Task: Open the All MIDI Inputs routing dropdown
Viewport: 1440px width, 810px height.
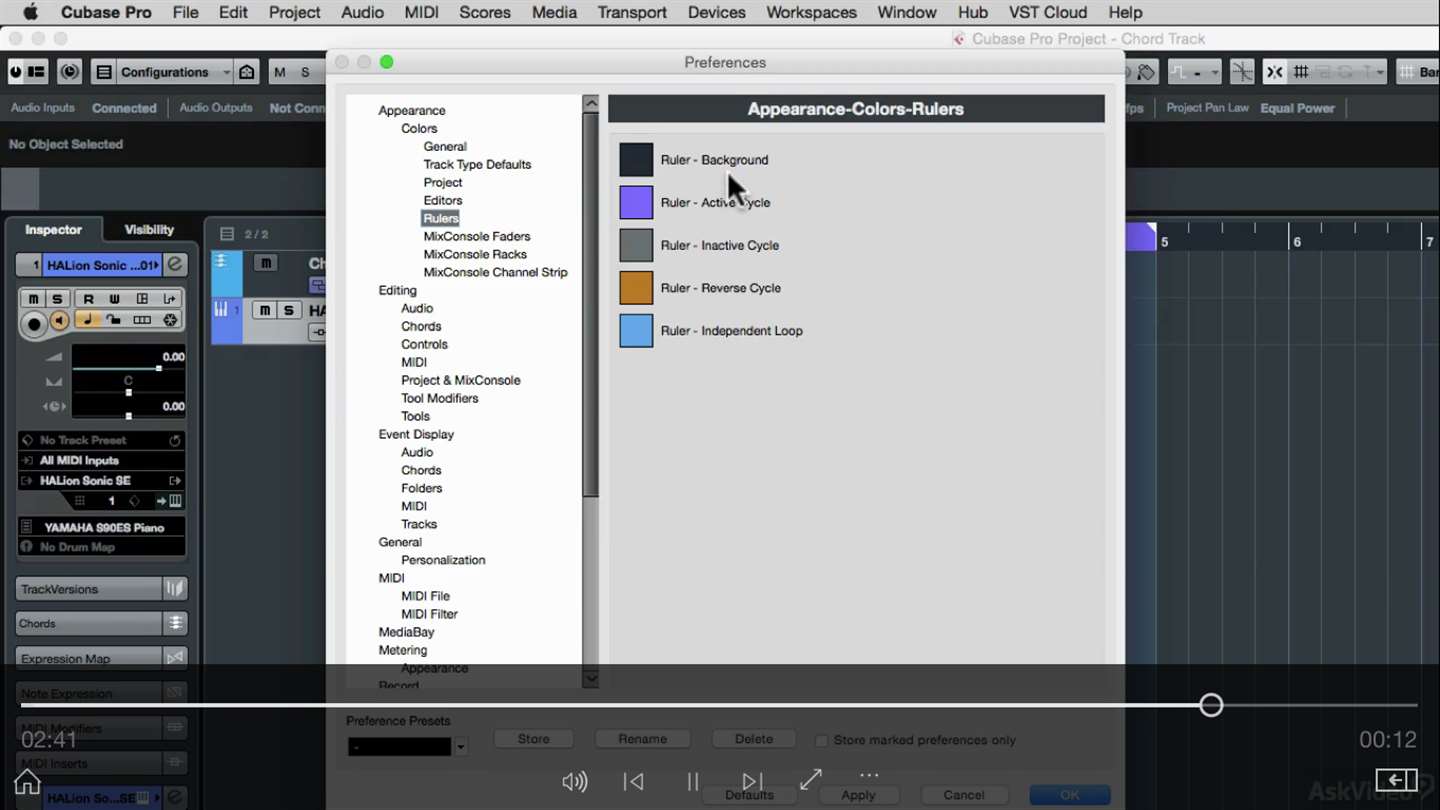Action: pyautogui.click(x=101, y=460)
